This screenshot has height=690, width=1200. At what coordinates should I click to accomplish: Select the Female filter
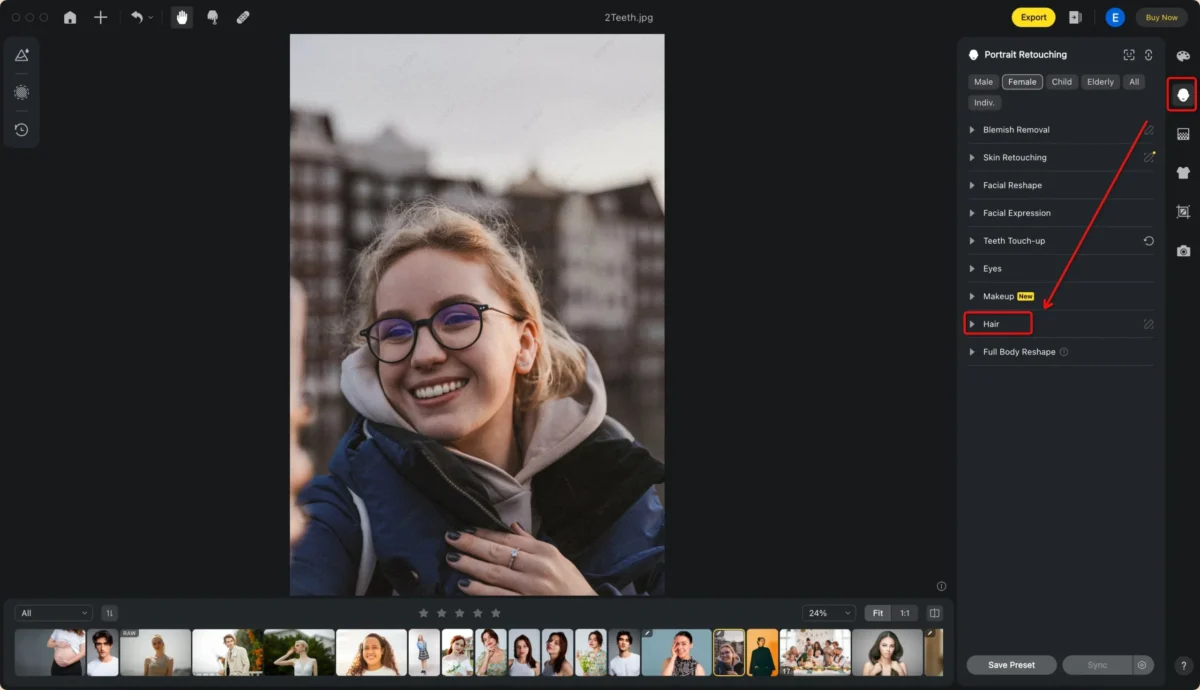coord(1022,82)
